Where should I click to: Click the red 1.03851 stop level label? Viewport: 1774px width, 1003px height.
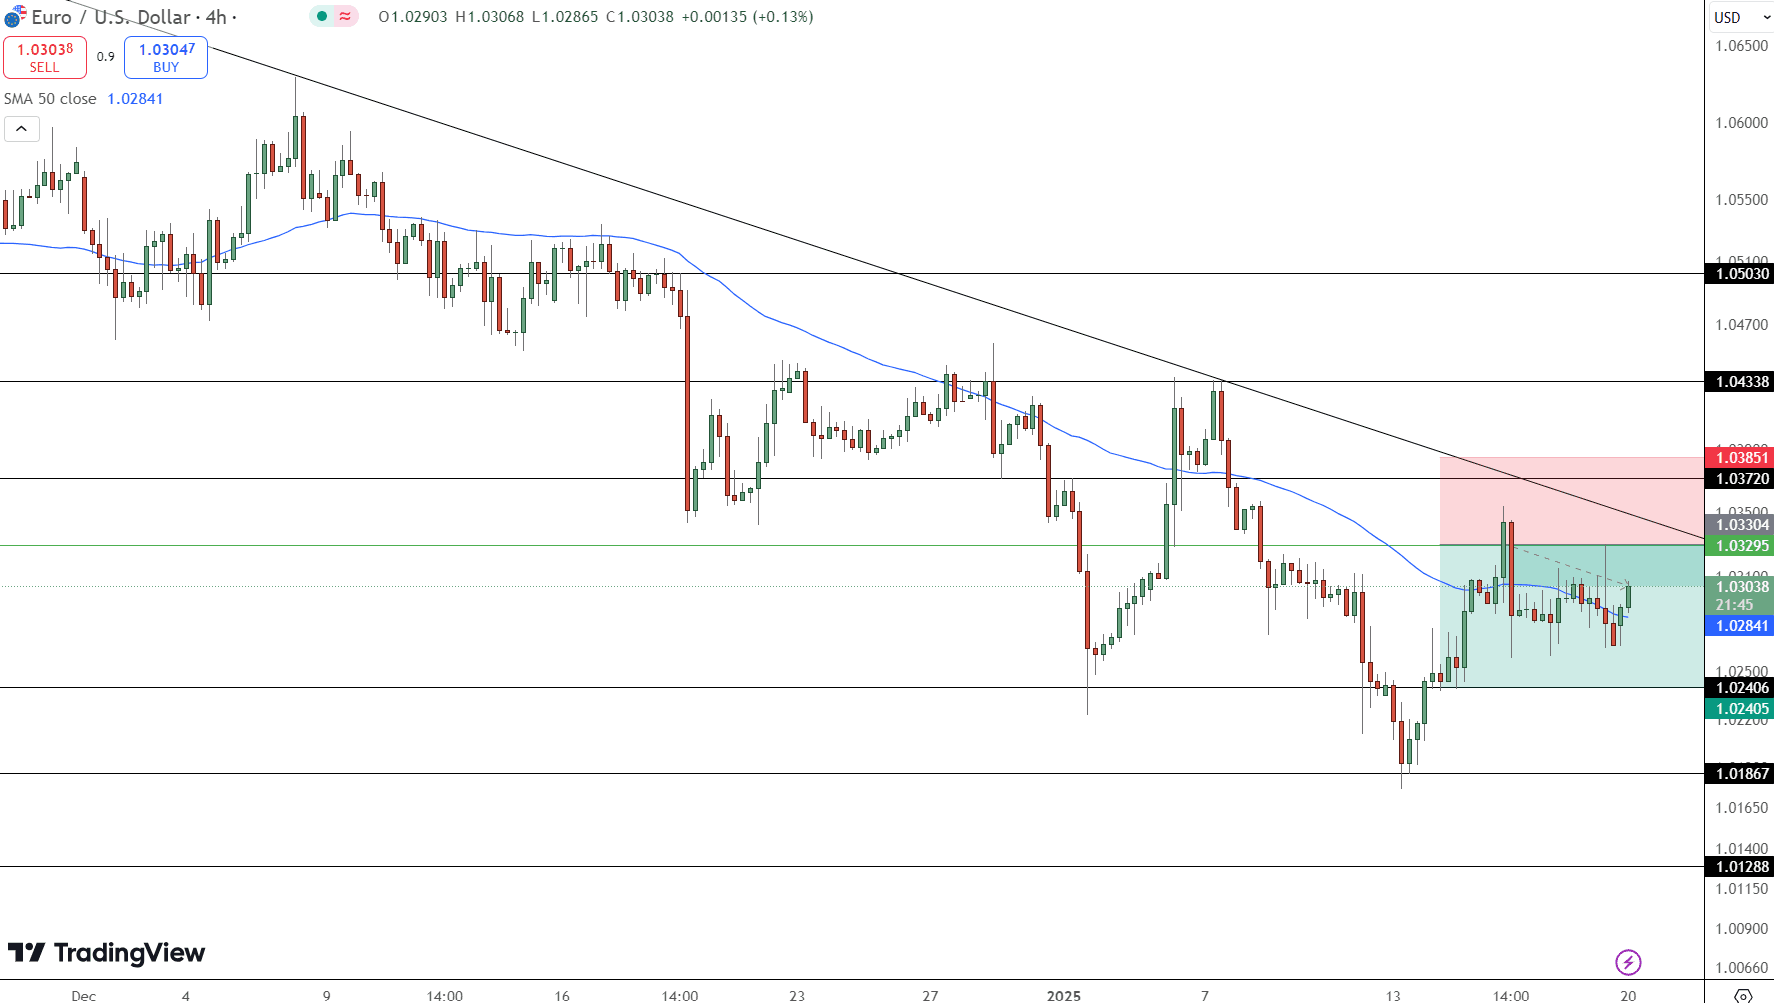[x=1742, y=458]
